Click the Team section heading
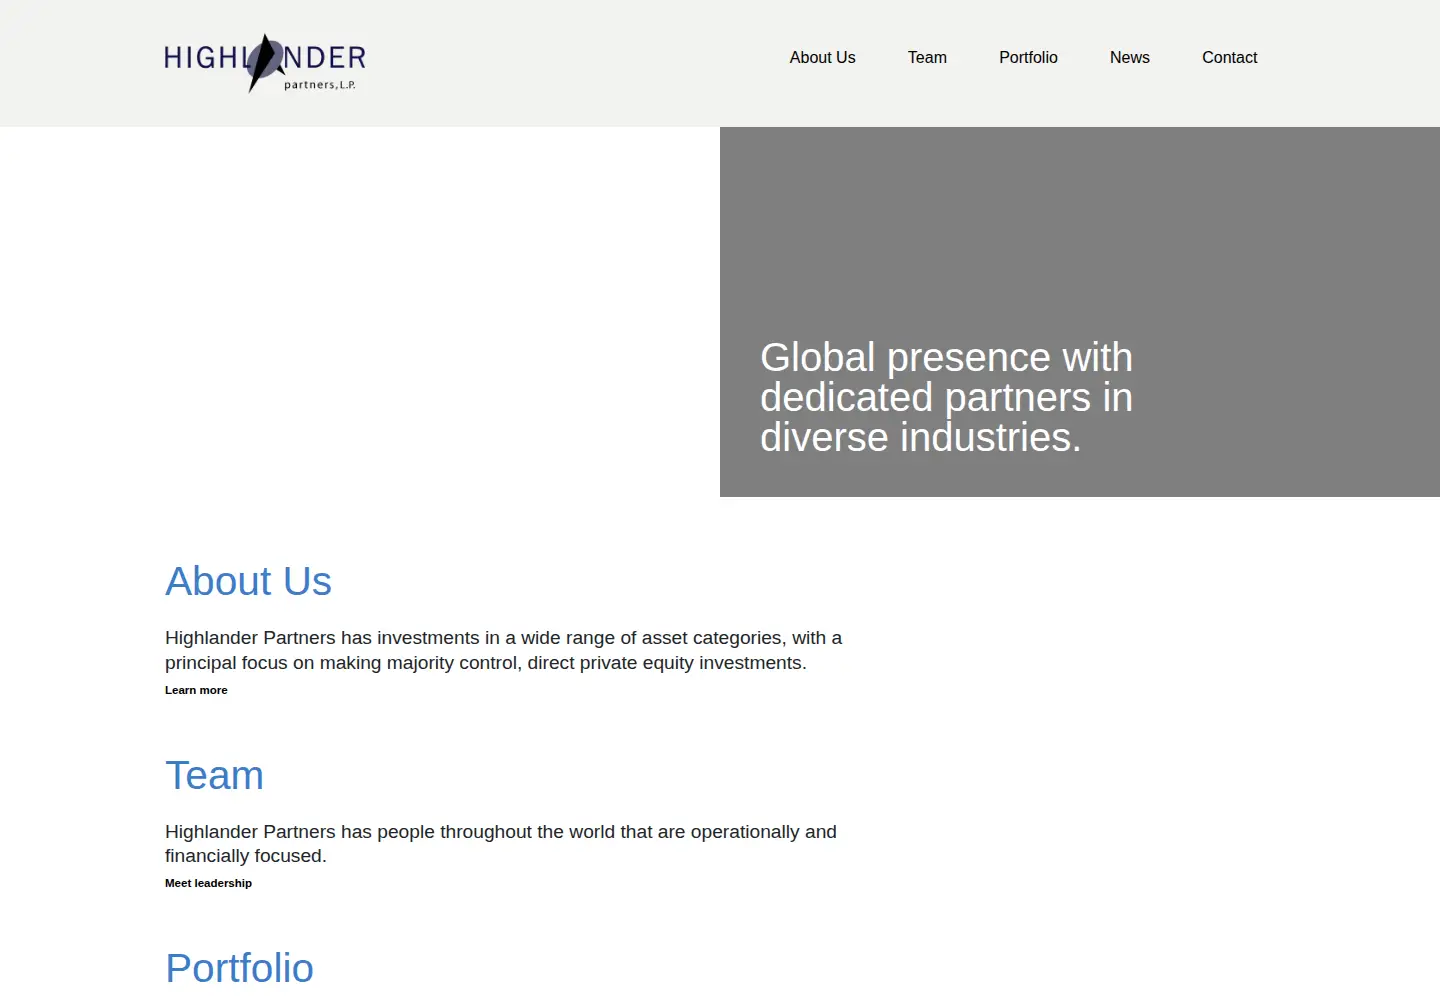 click(214, 775)
